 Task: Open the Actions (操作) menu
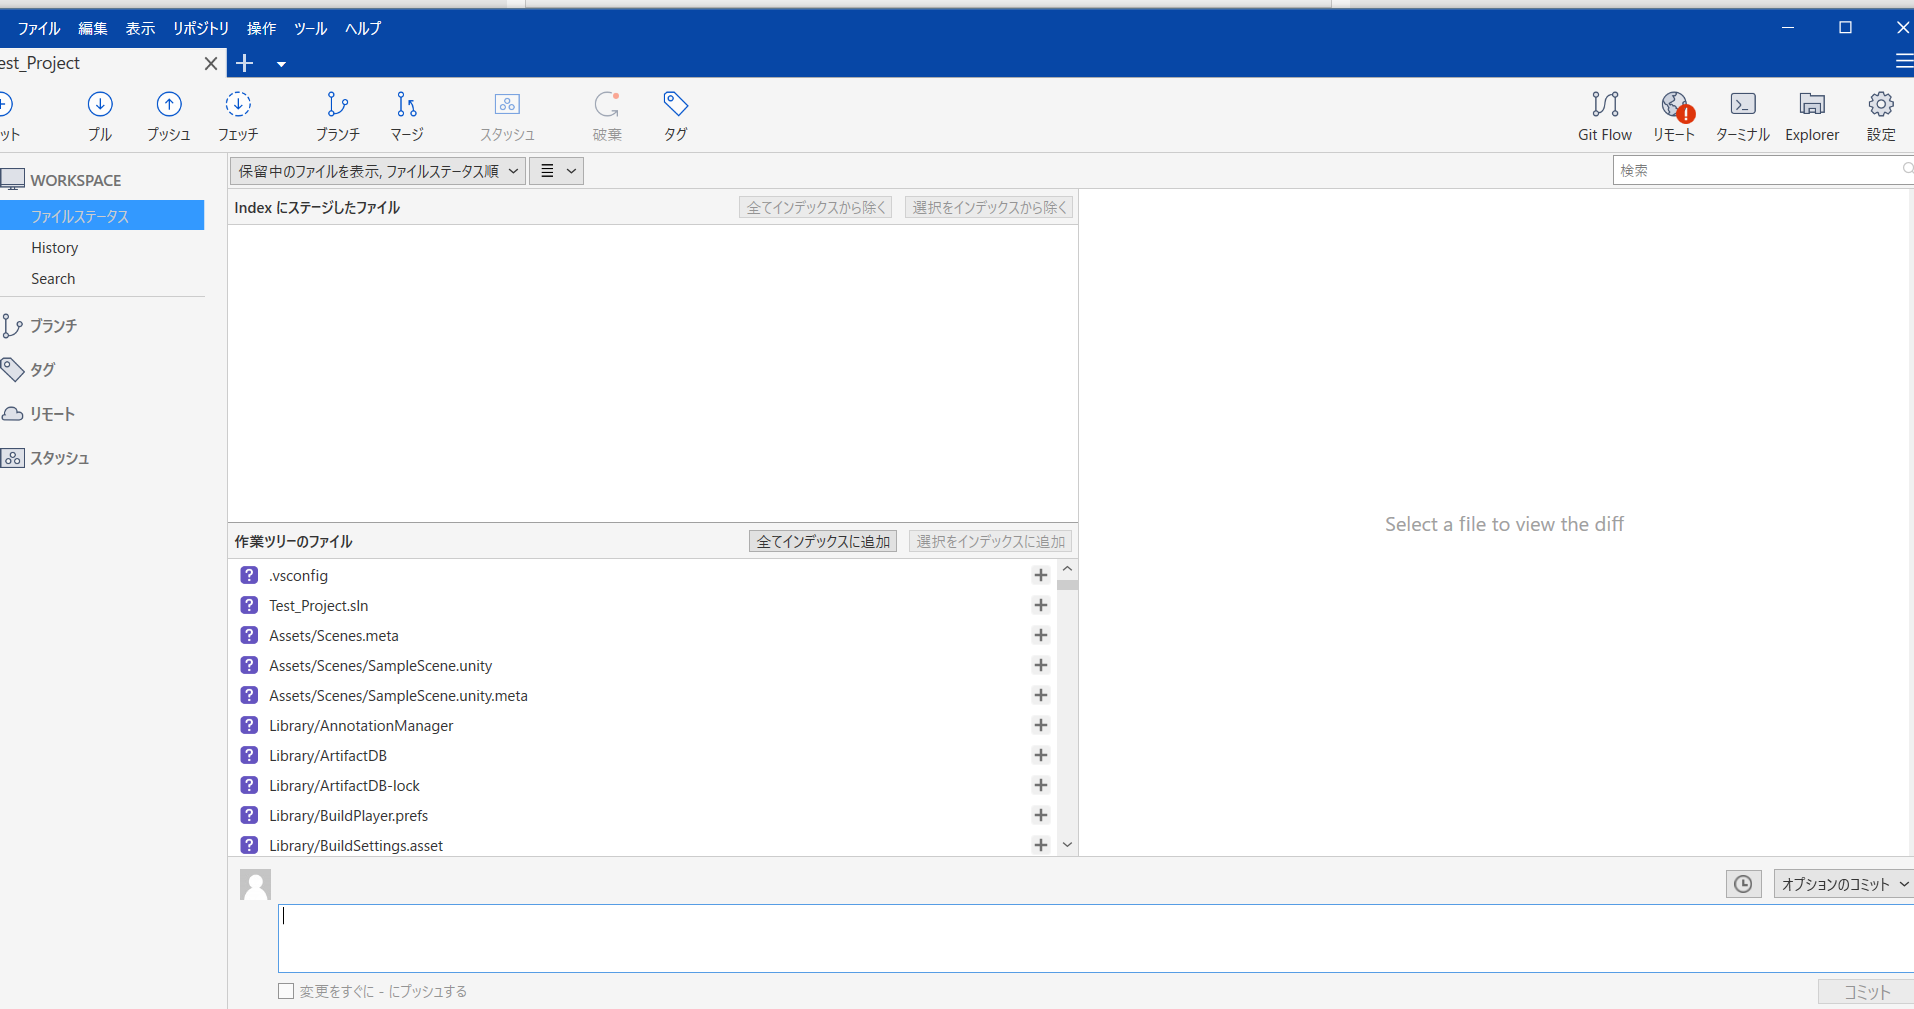point(262,28)
